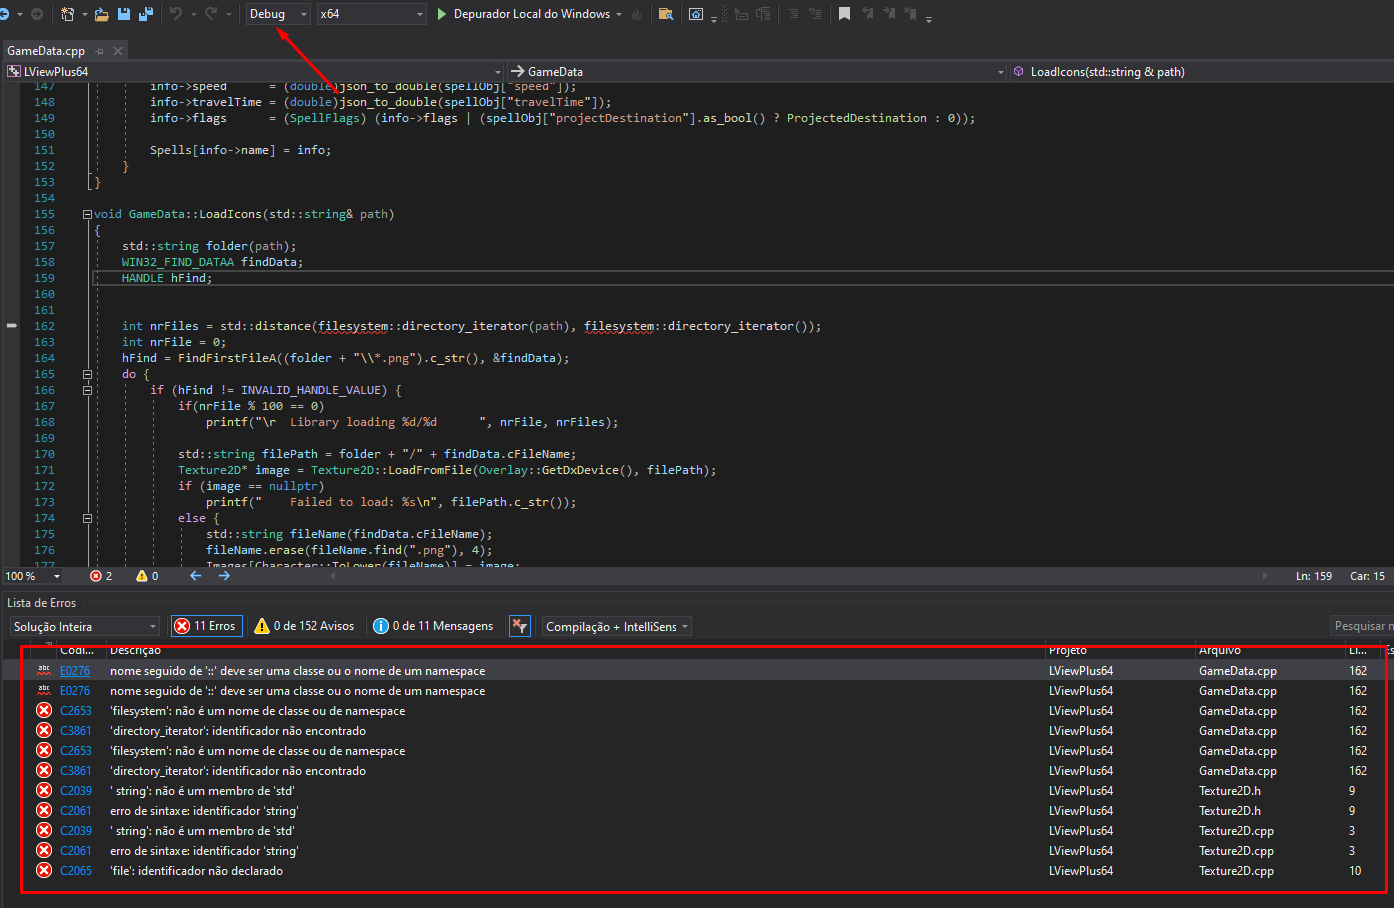This screenshot has height=908, width=1394.
Task: Go to previous issue with left arrow
Action: point(196,576)
